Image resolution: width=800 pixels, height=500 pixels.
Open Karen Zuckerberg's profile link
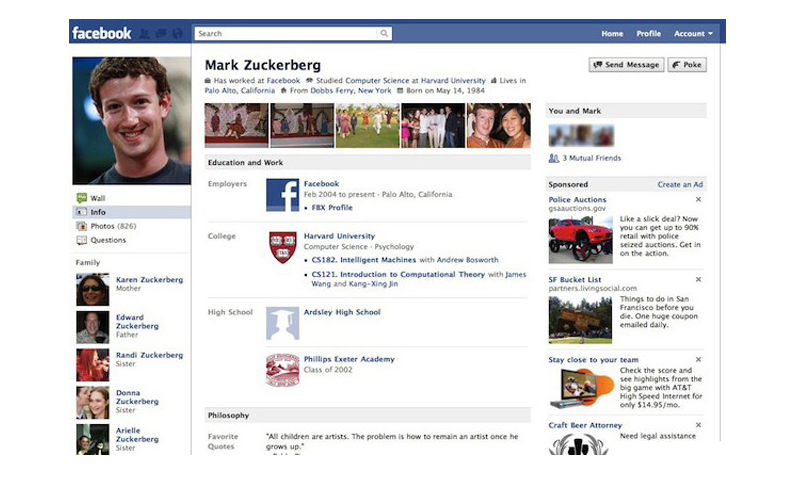coord(149,280)
